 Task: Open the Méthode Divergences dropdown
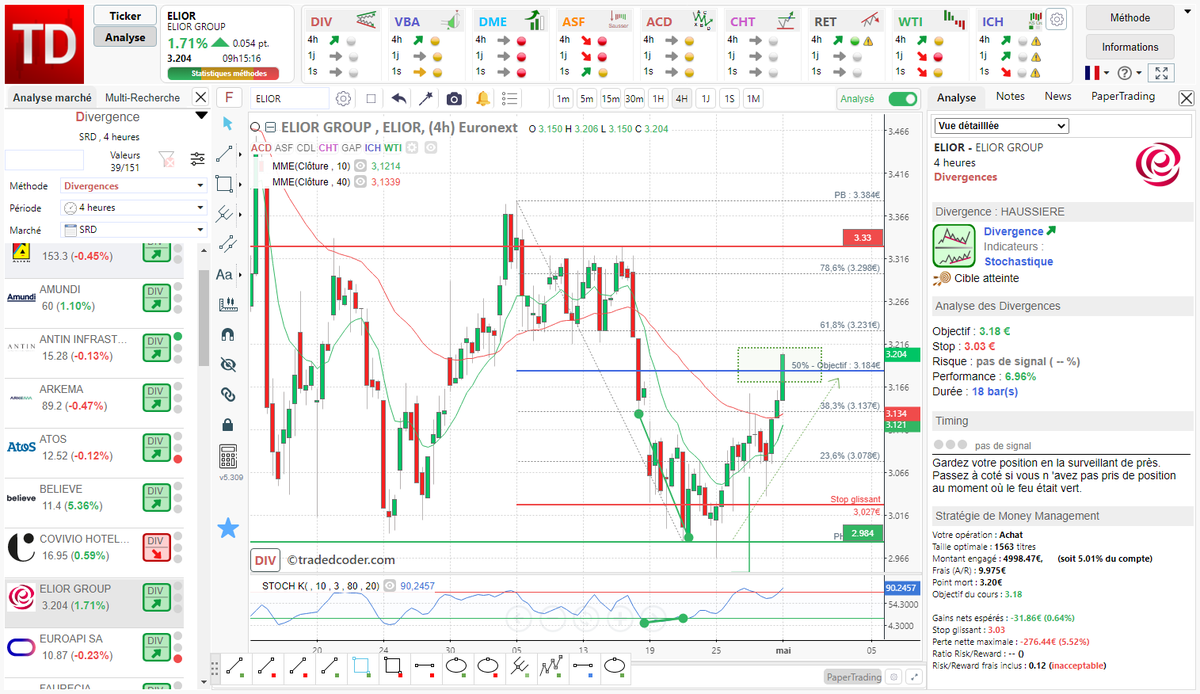click(x=134, y=186)
